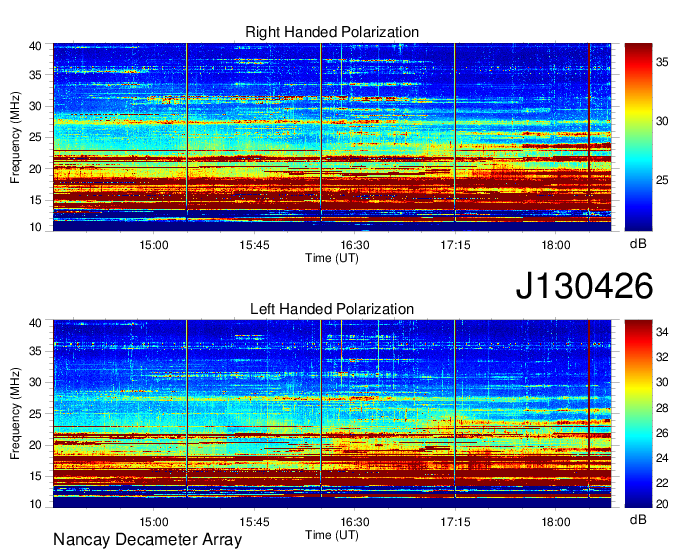Click the 15:45 tick of Right Handed plot
The width and height of the screenshot is (680, 552).
click(254, 245)
